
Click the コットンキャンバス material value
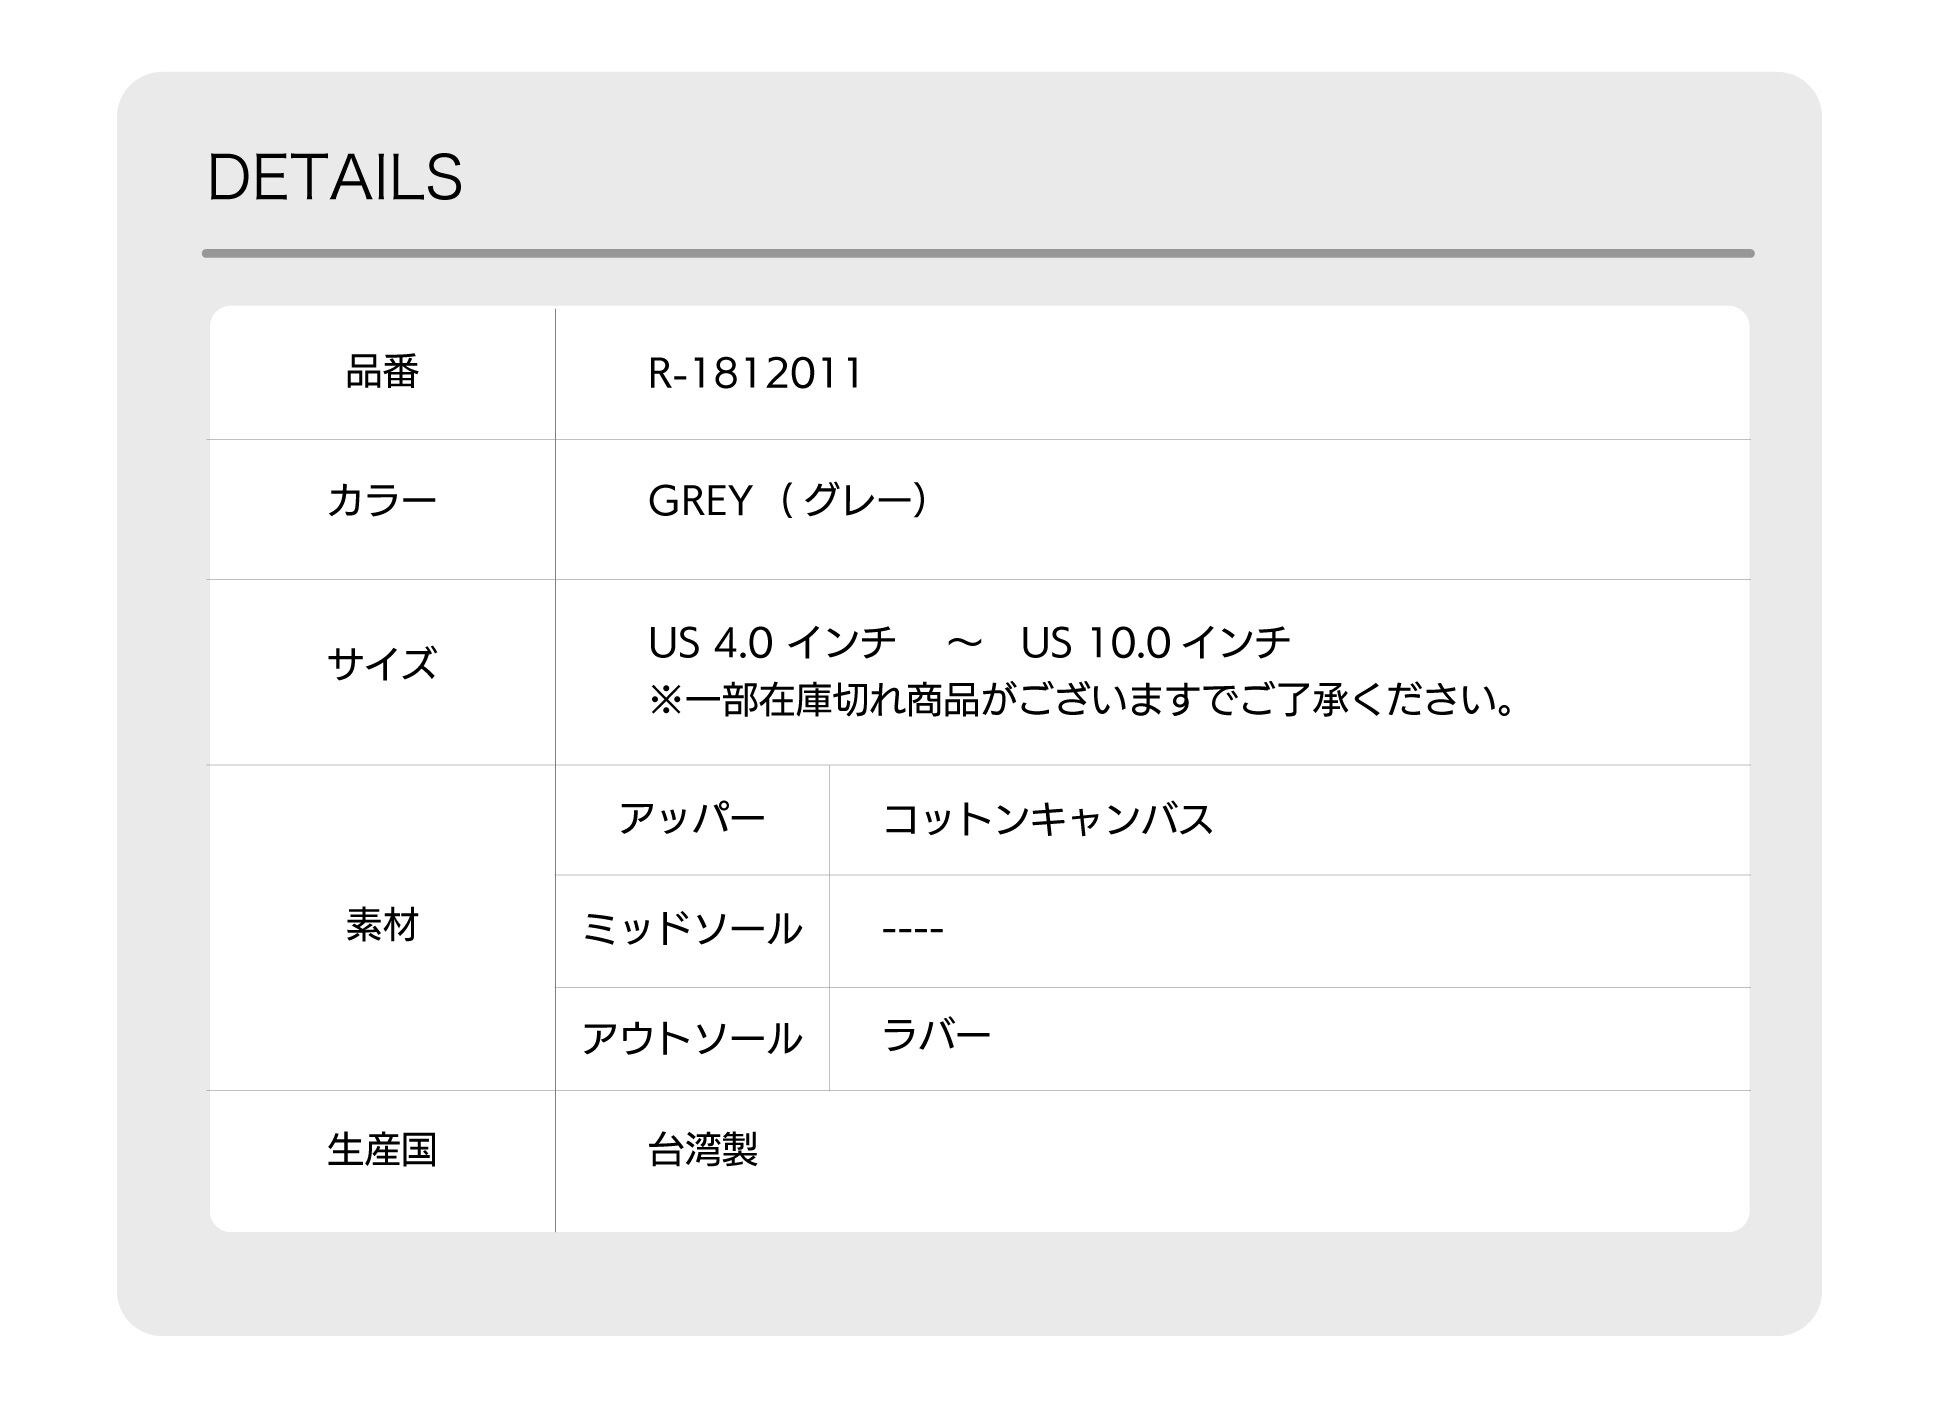coord(1047,819)
